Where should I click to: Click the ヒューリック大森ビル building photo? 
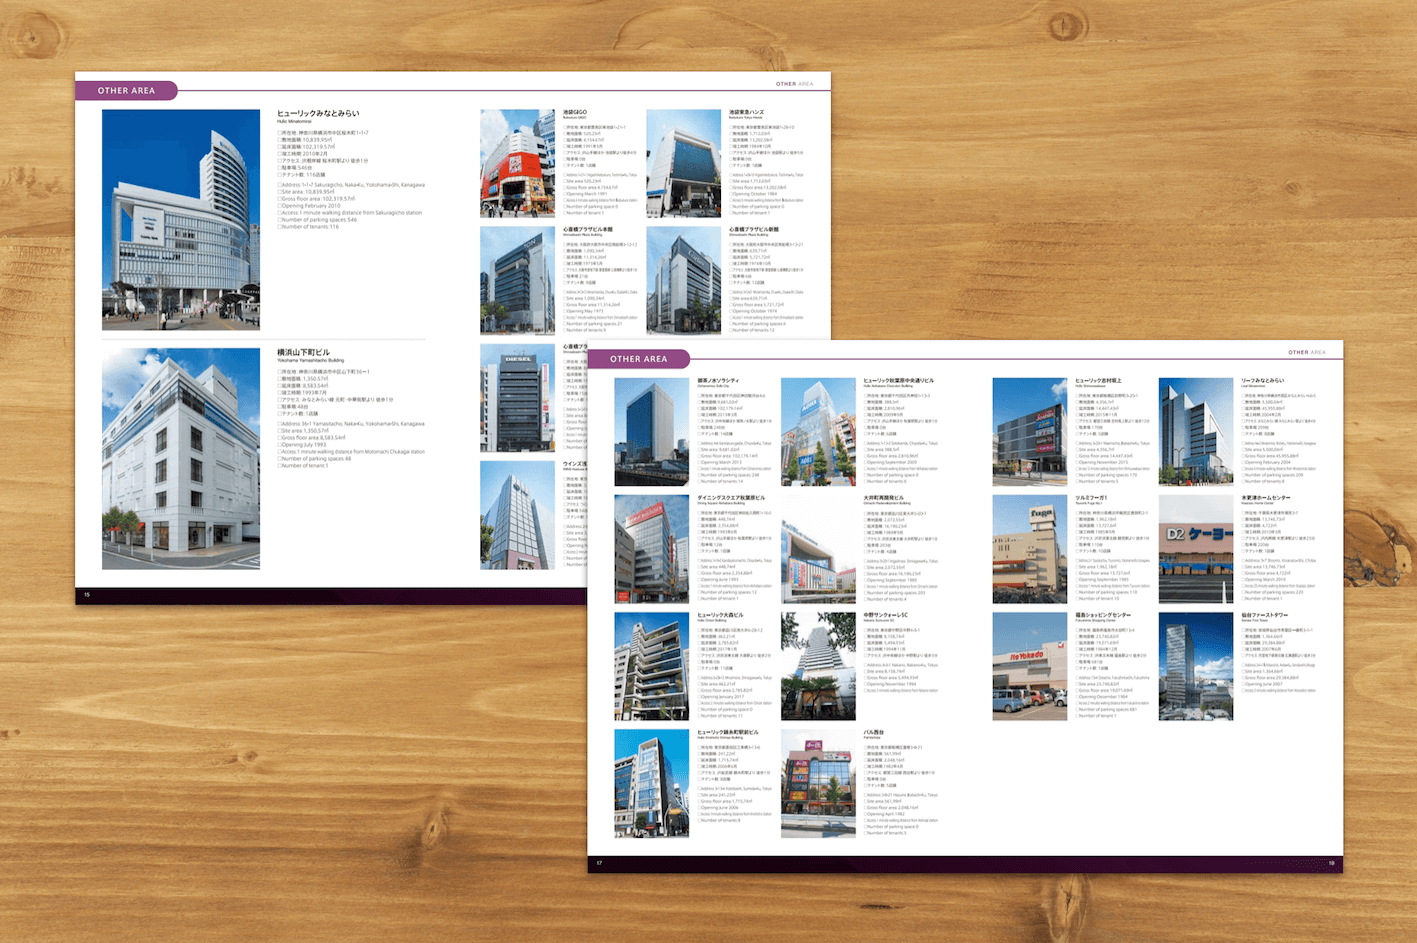click(651, 666)
